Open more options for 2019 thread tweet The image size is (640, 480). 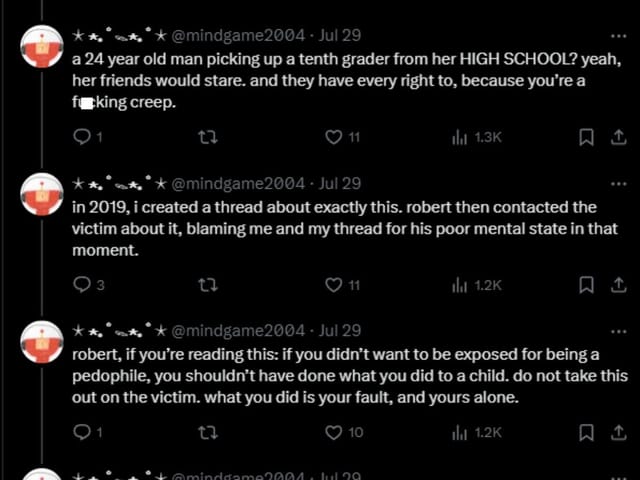pyautogui.click(x=618, y=184)
